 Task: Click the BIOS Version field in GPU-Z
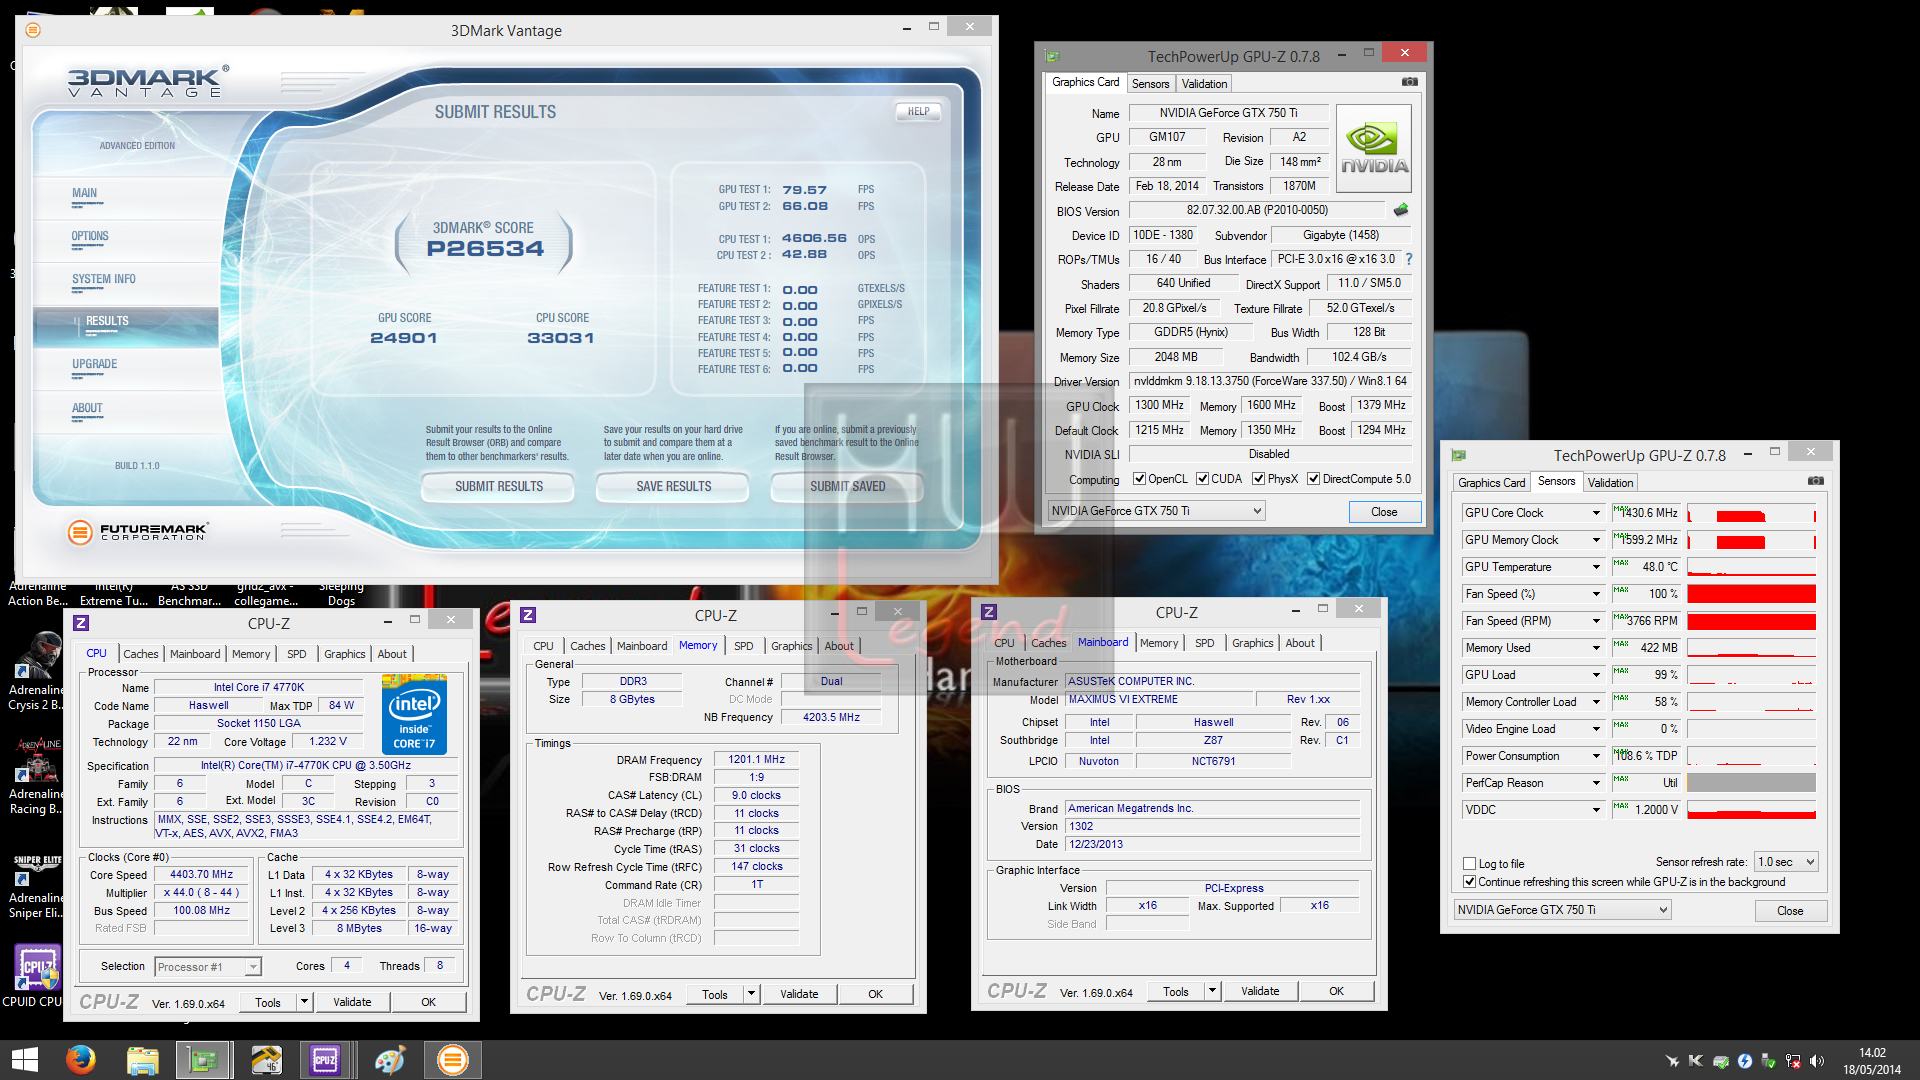pyautogui.click(x=1257, y=210)
